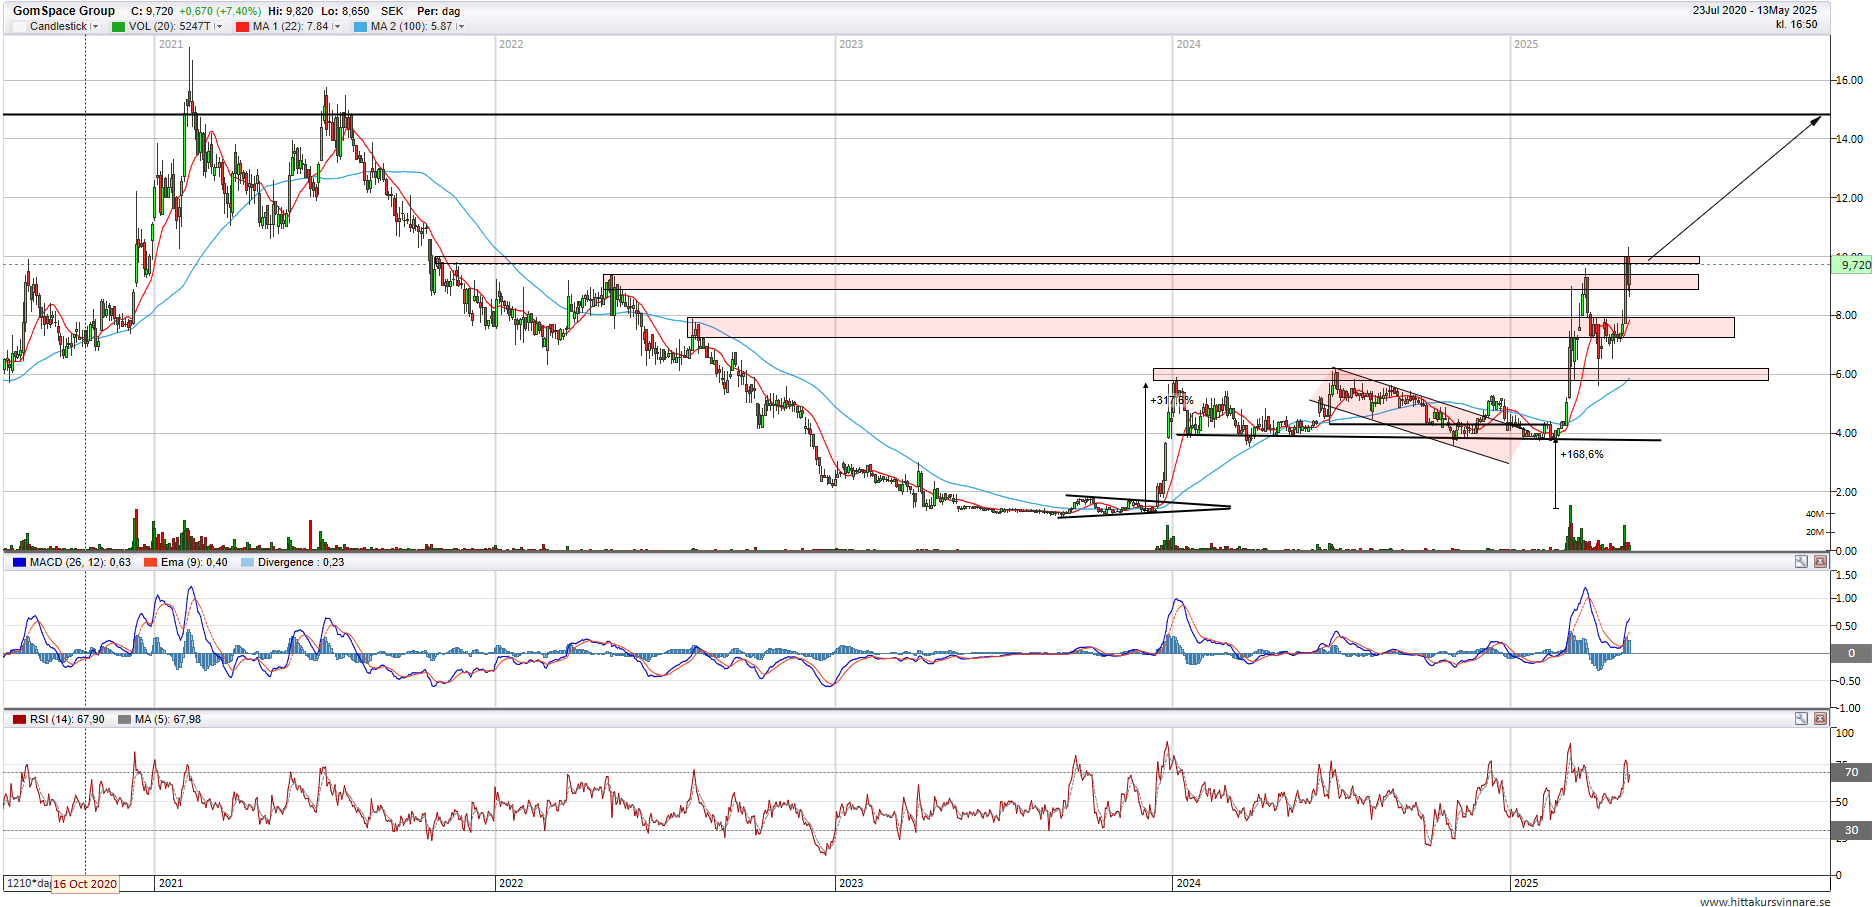Click the 'RSI (14): 67,90' label
Screen dimensions: 1875x907
coord(67,719)
